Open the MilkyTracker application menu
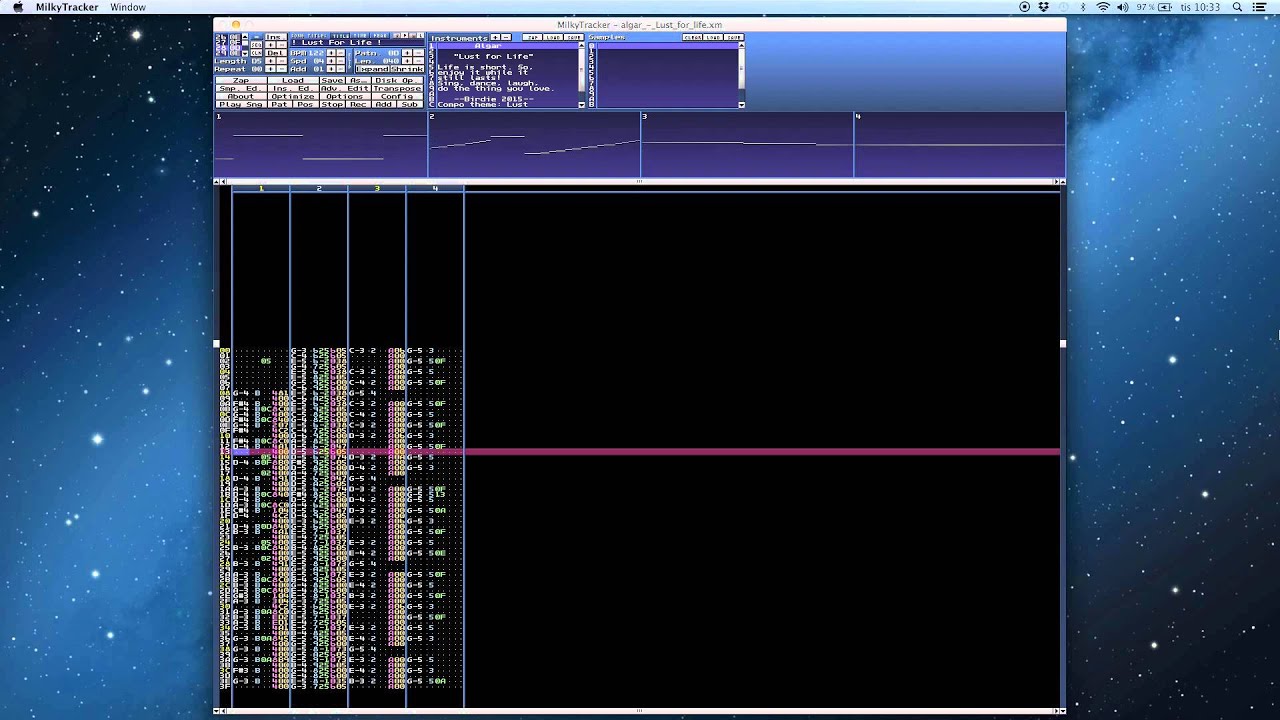This screenshot has height=720, width=1280. 67,7
